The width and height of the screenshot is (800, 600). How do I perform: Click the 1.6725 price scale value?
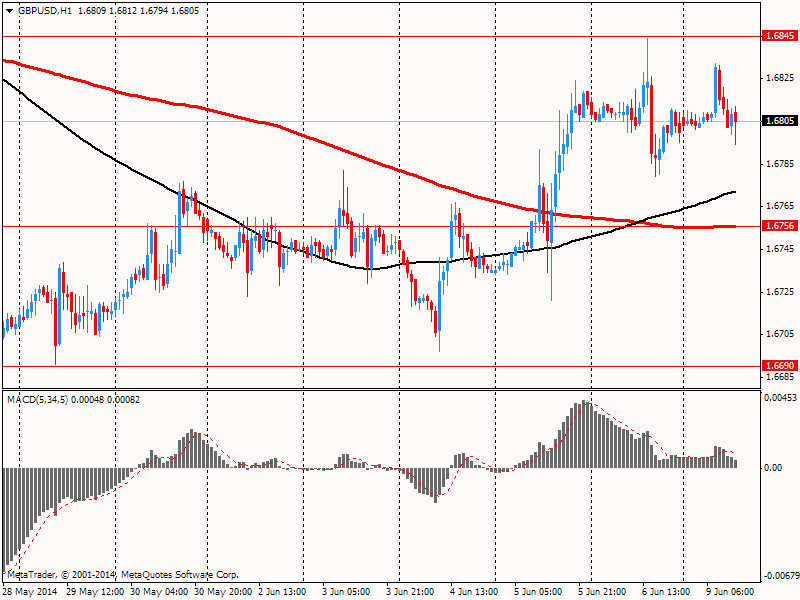pos(780,292)
